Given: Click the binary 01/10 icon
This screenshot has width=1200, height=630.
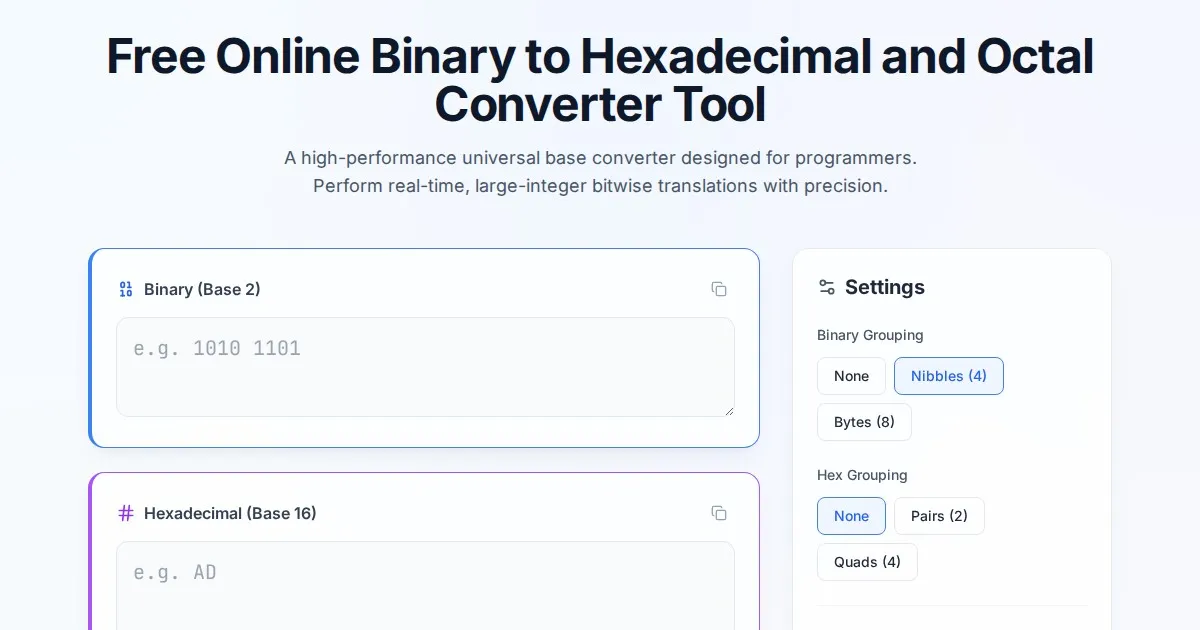Looking at the screenshot, I should pos(126,289).
